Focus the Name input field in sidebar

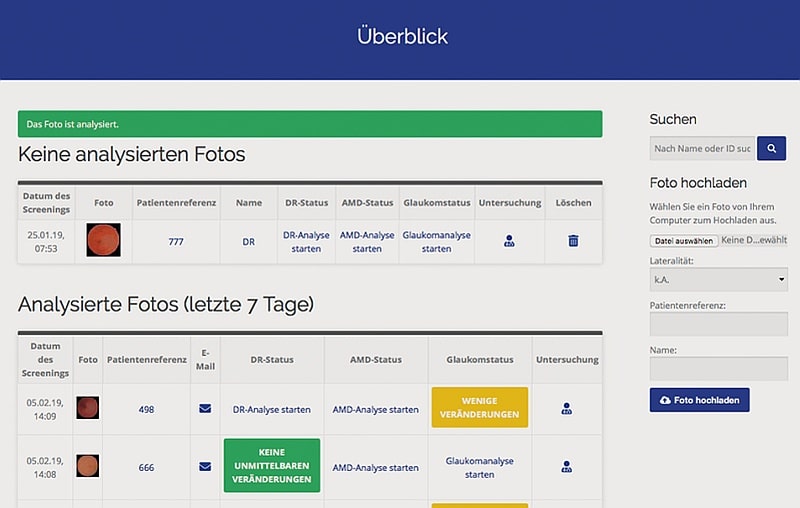[x=718, y=369]
